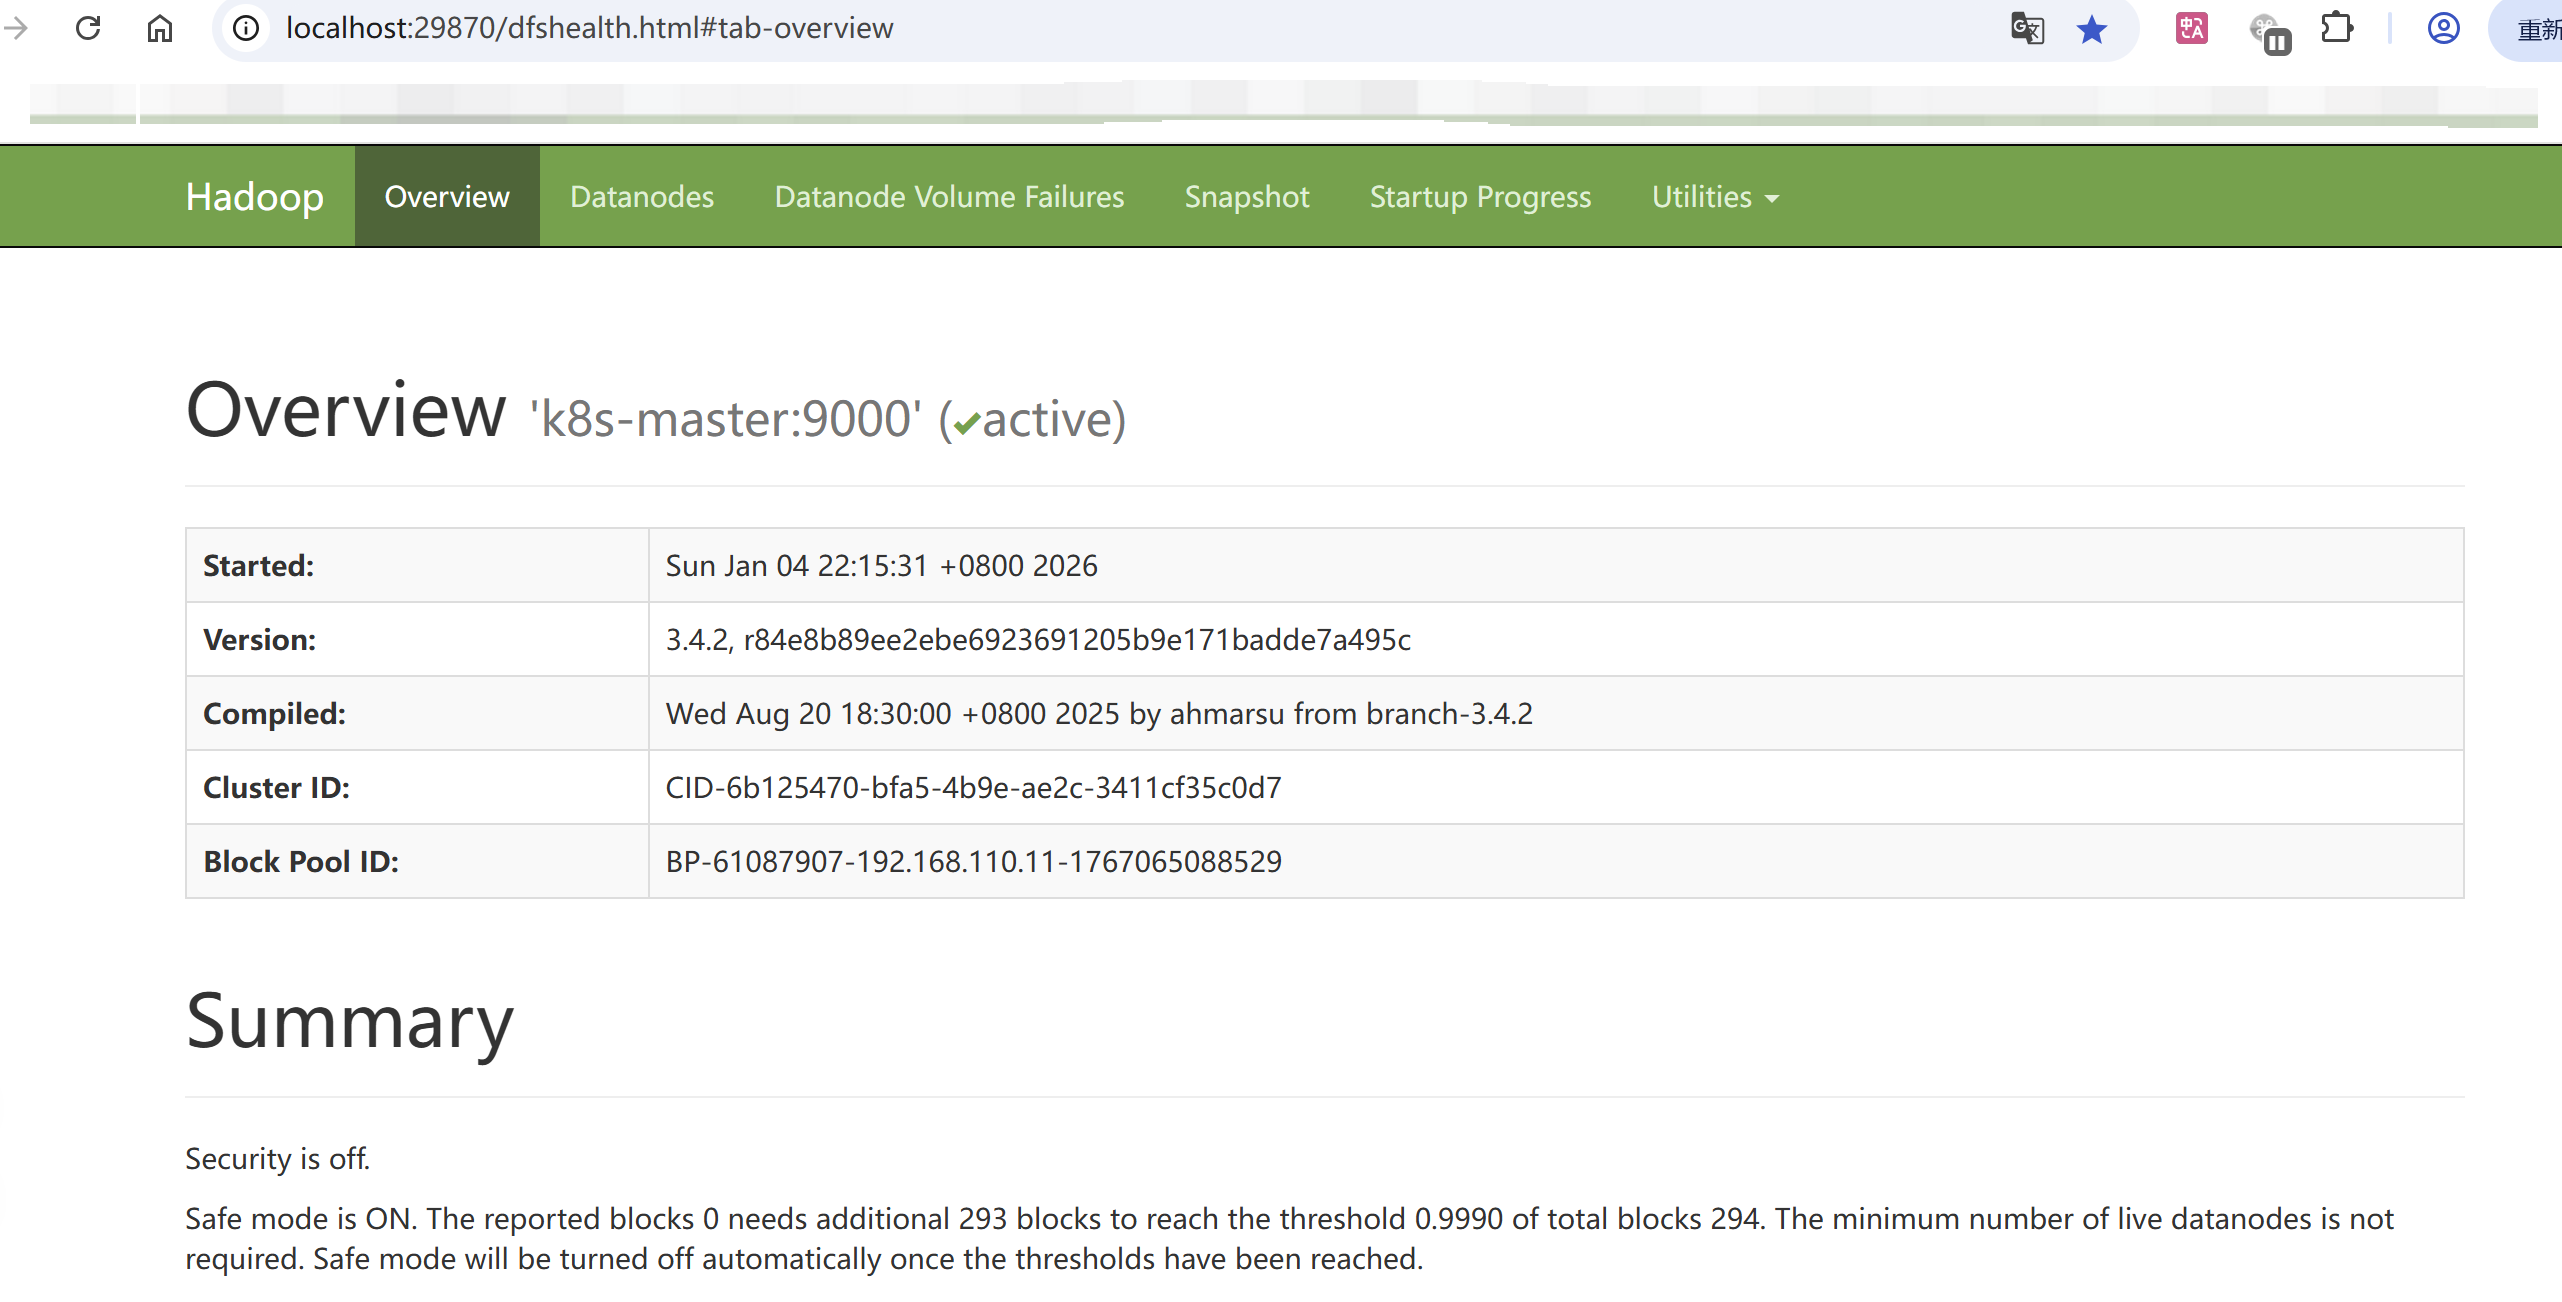The width and height of the screenshot is (2562, 1302).
Task: Click the browser reload icon
Action: pyautogui.click(x=88, y=28)
